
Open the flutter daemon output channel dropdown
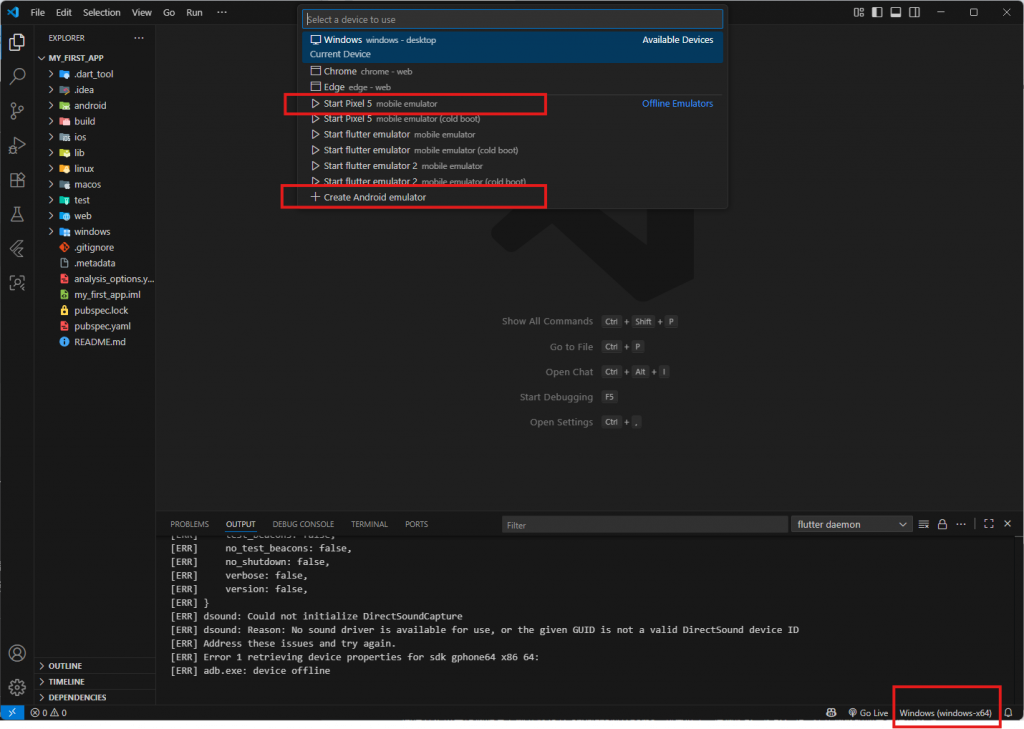pos(851,525)
